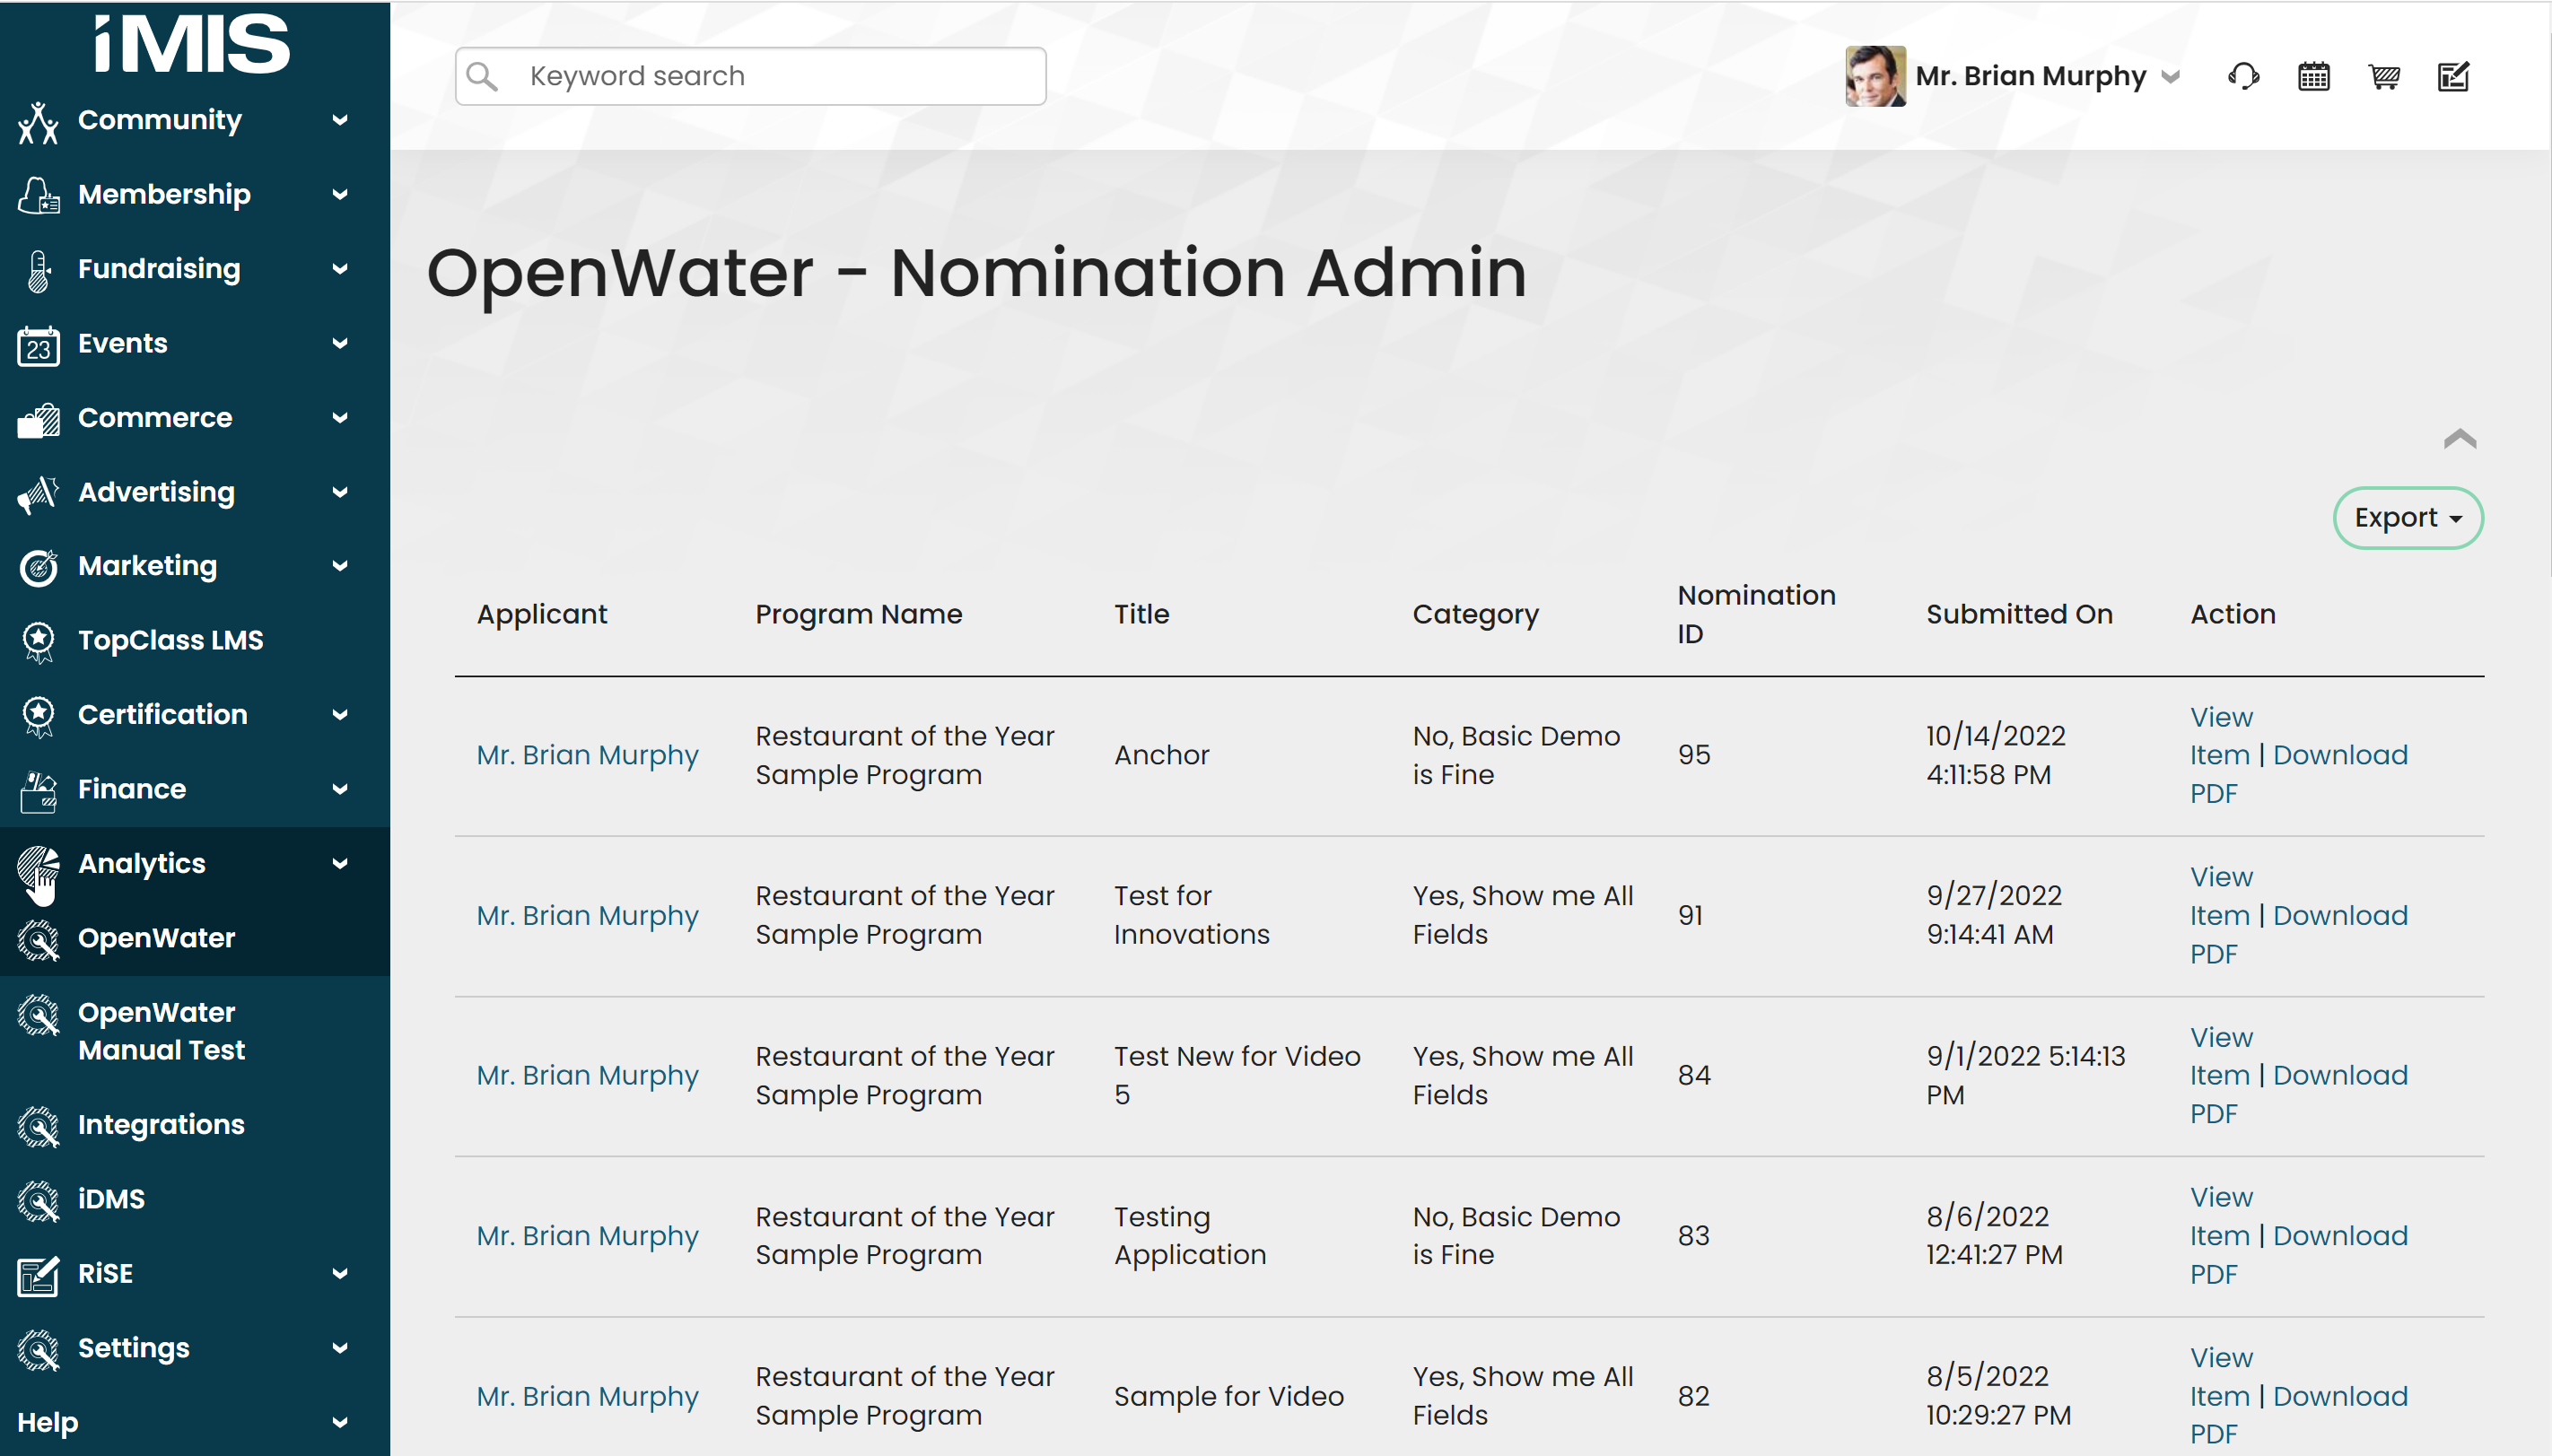2552x1456 pixels.
Task: Click the Marketing target icon
Action: [x=38, y=567]
